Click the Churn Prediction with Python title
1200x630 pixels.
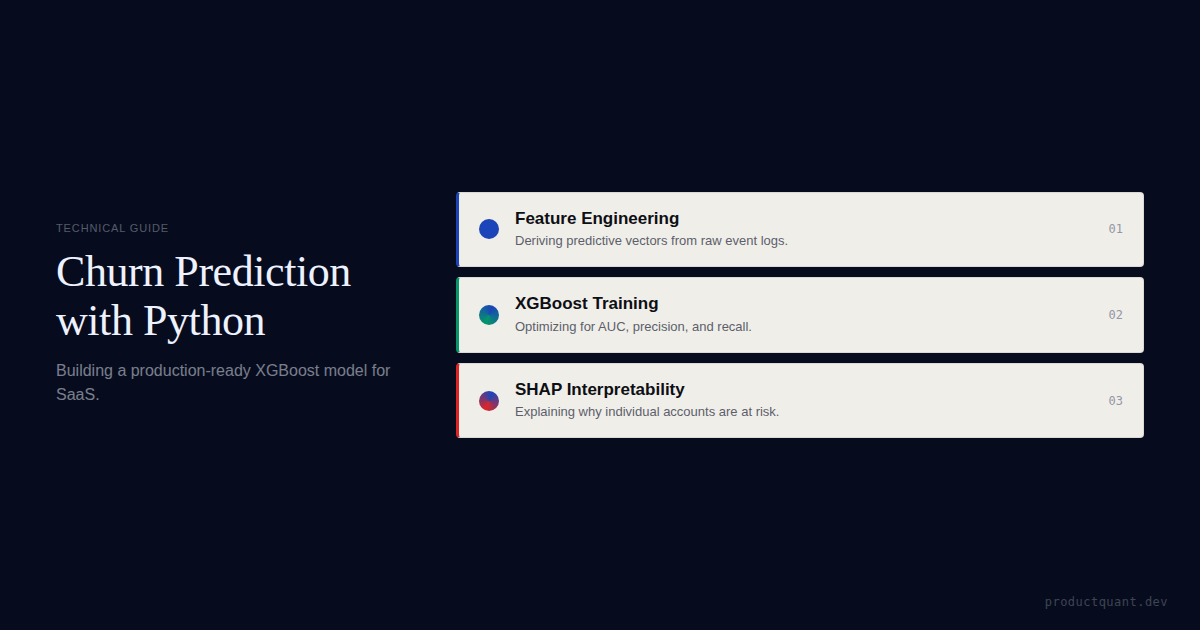click(x=204, y=296)
